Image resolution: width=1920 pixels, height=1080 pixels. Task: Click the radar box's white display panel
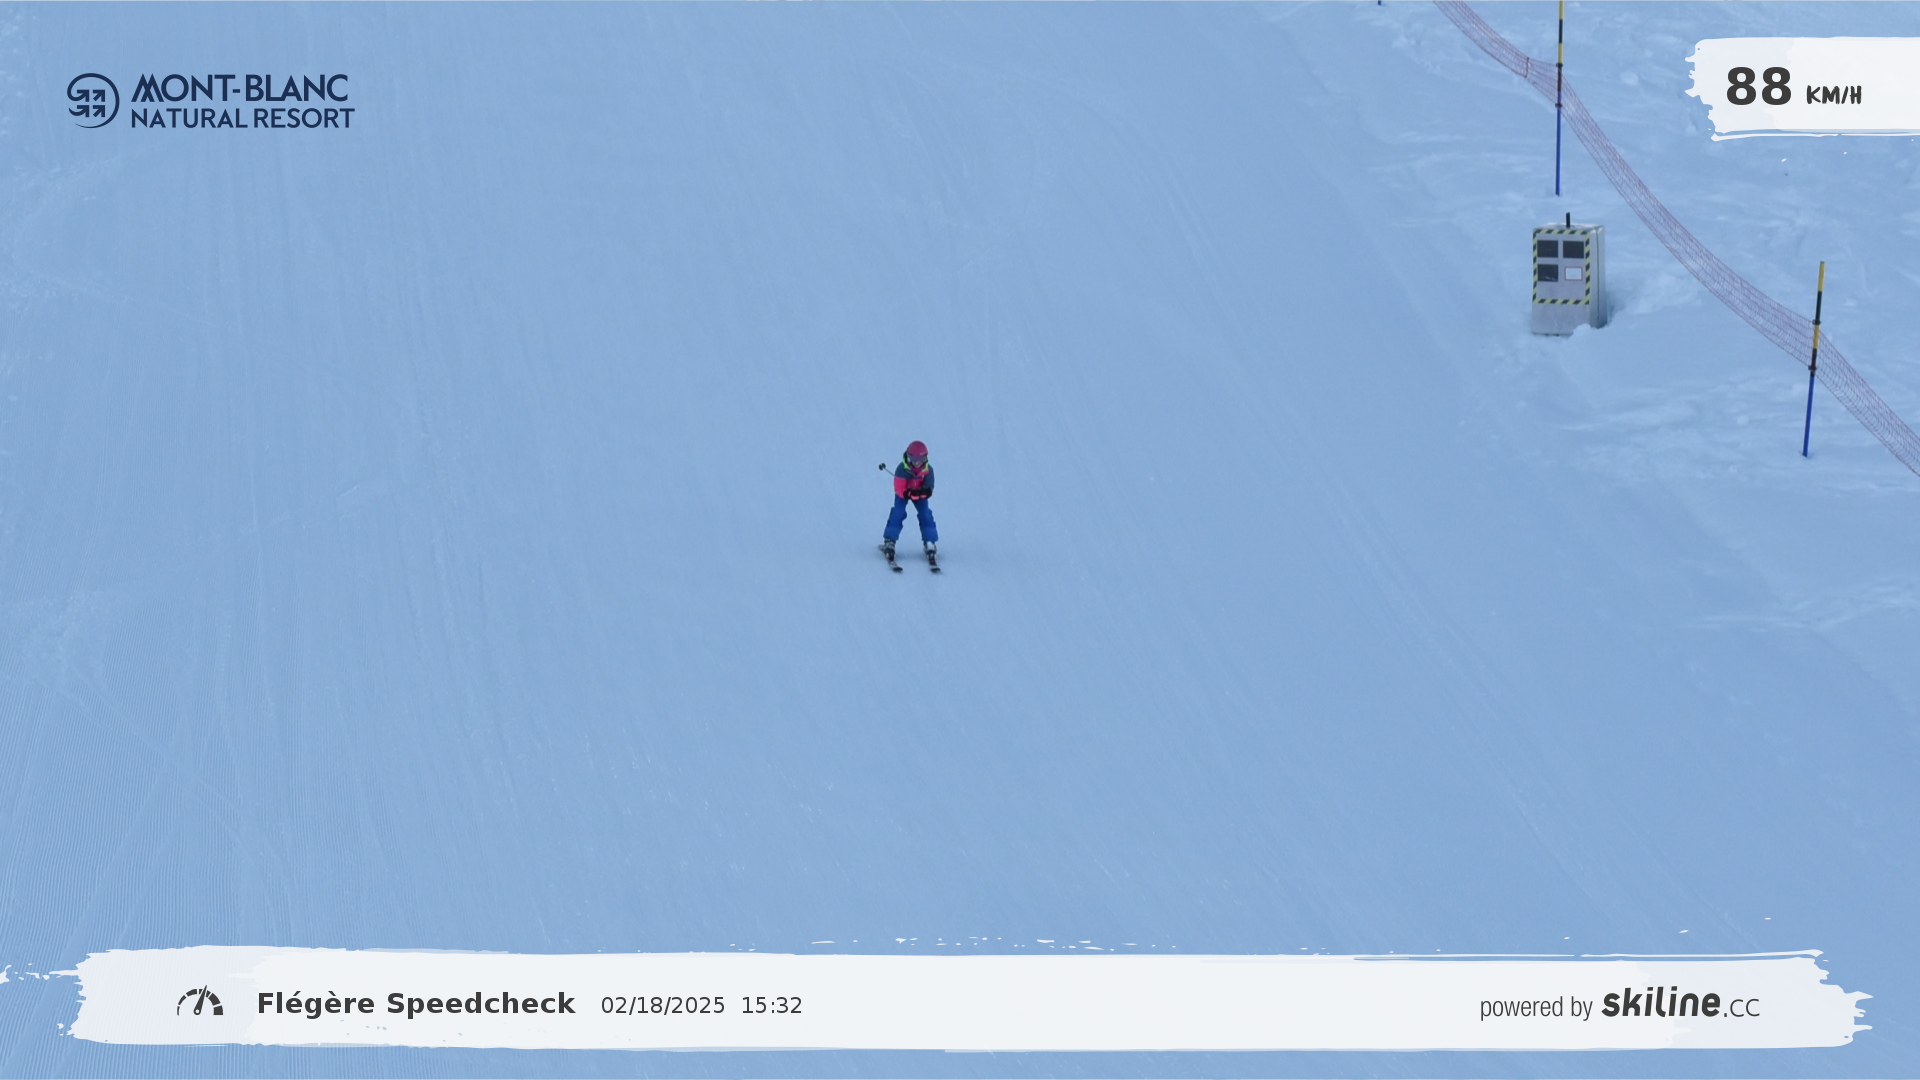click(1573, 273)
